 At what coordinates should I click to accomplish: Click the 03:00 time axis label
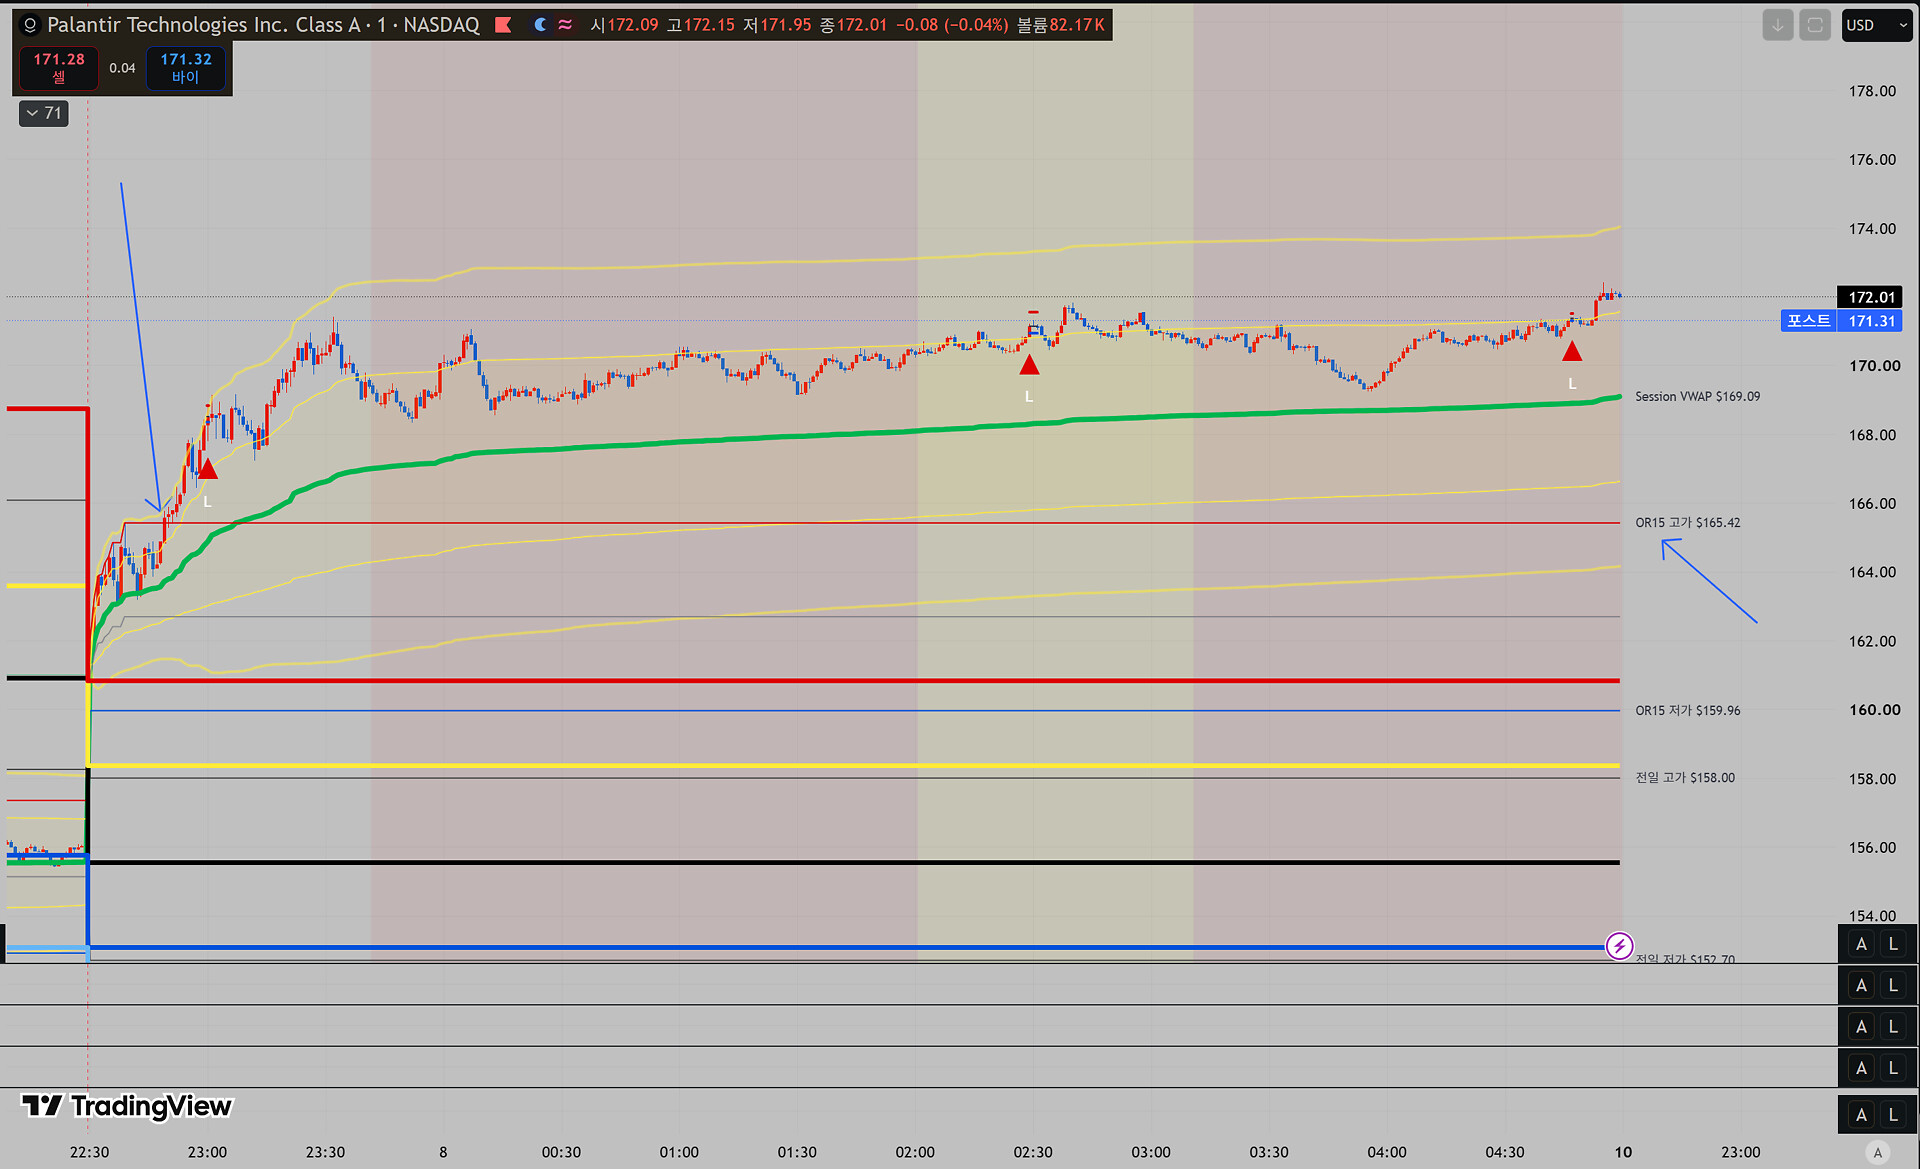click(1151, 1152)
